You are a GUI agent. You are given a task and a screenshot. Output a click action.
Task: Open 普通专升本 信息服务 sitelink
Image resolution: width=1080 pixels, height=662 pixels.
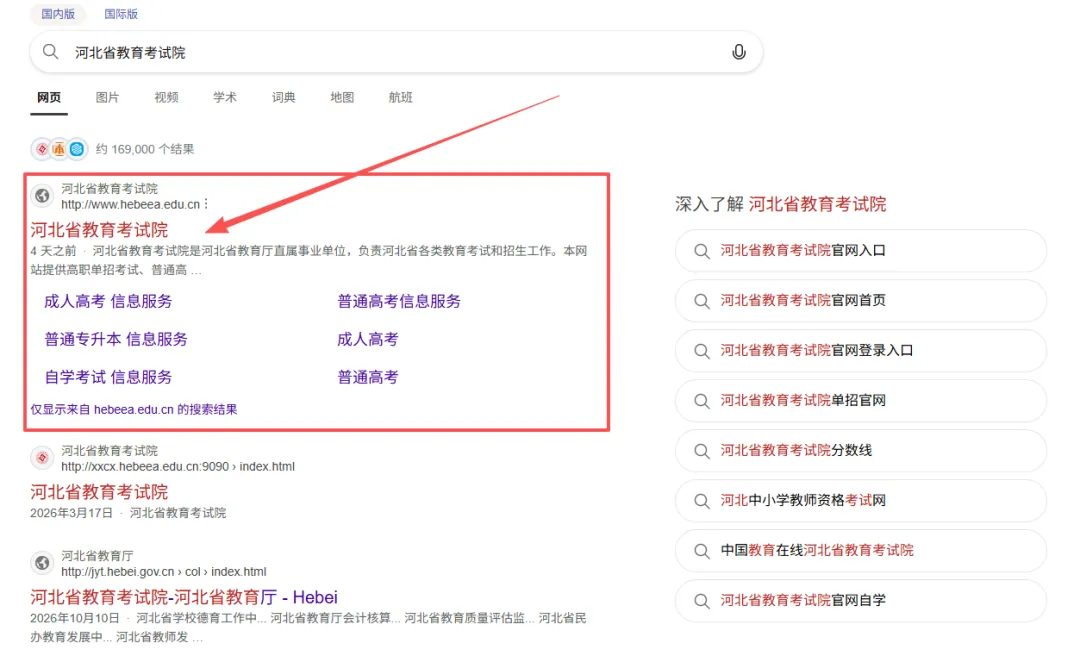pos(116,339)
